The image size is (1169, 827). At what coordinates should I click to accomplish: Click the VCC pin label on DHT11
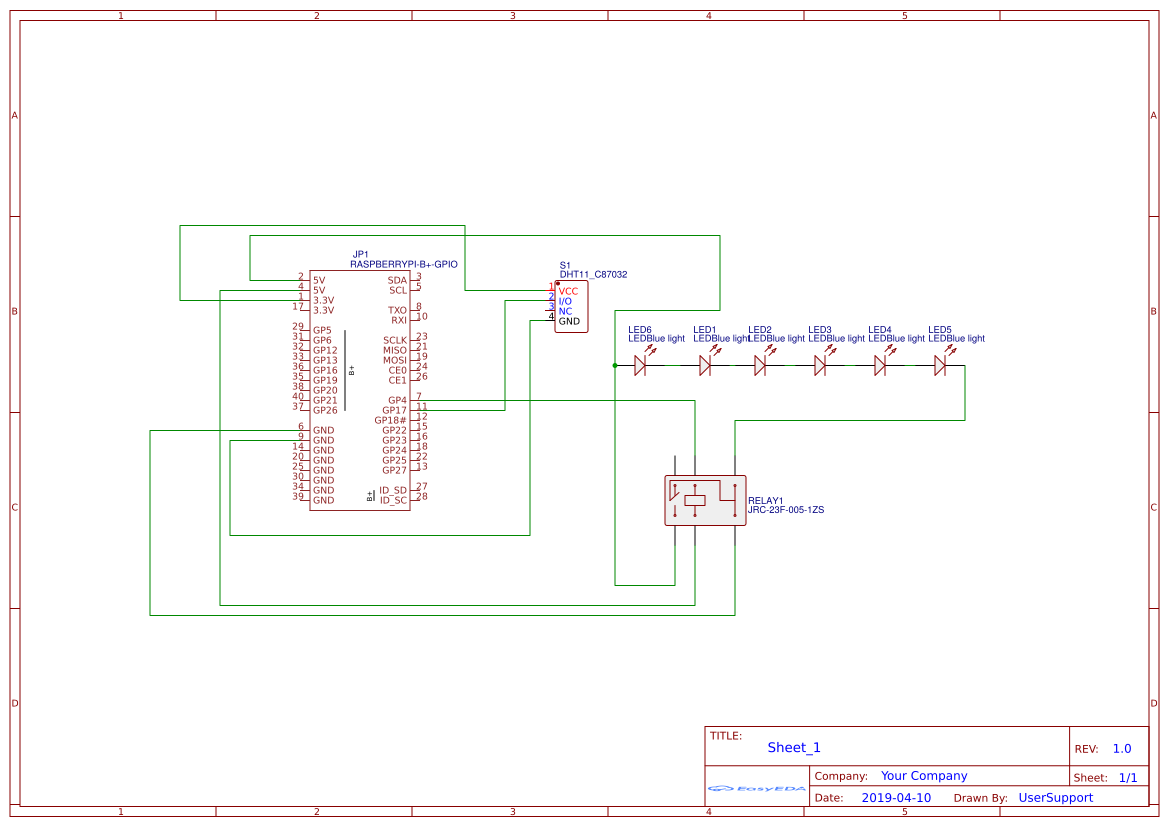pyautogui.click(x=568, y=292)
